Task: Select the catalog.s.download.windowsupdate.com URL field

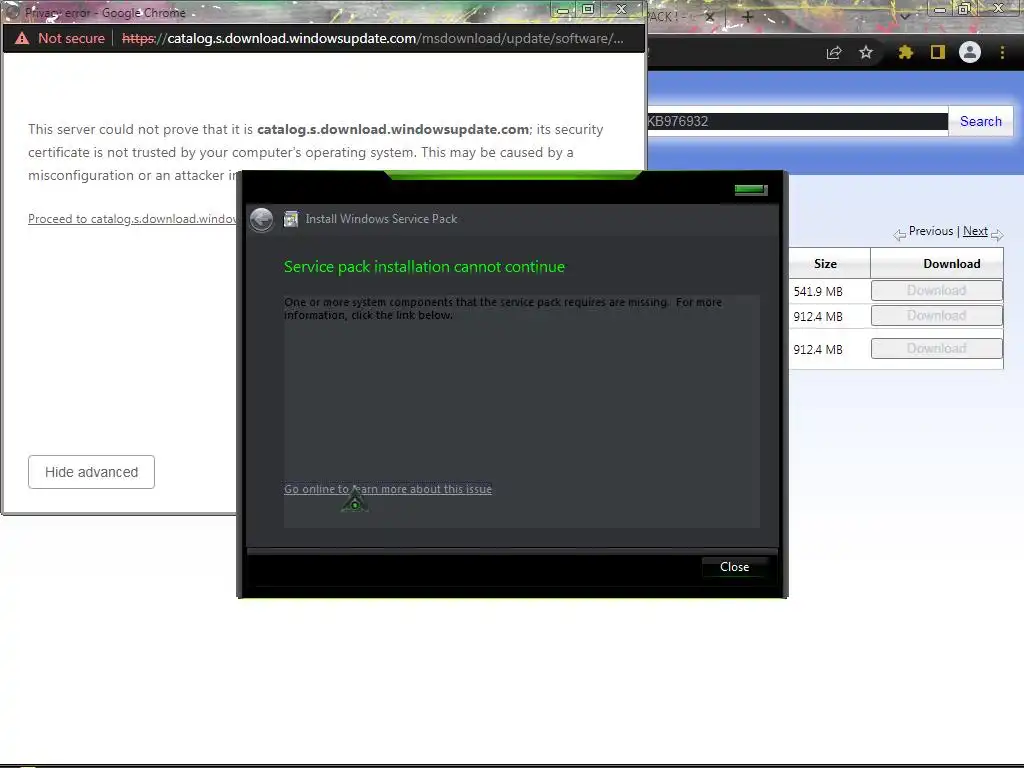Action: 372,39
